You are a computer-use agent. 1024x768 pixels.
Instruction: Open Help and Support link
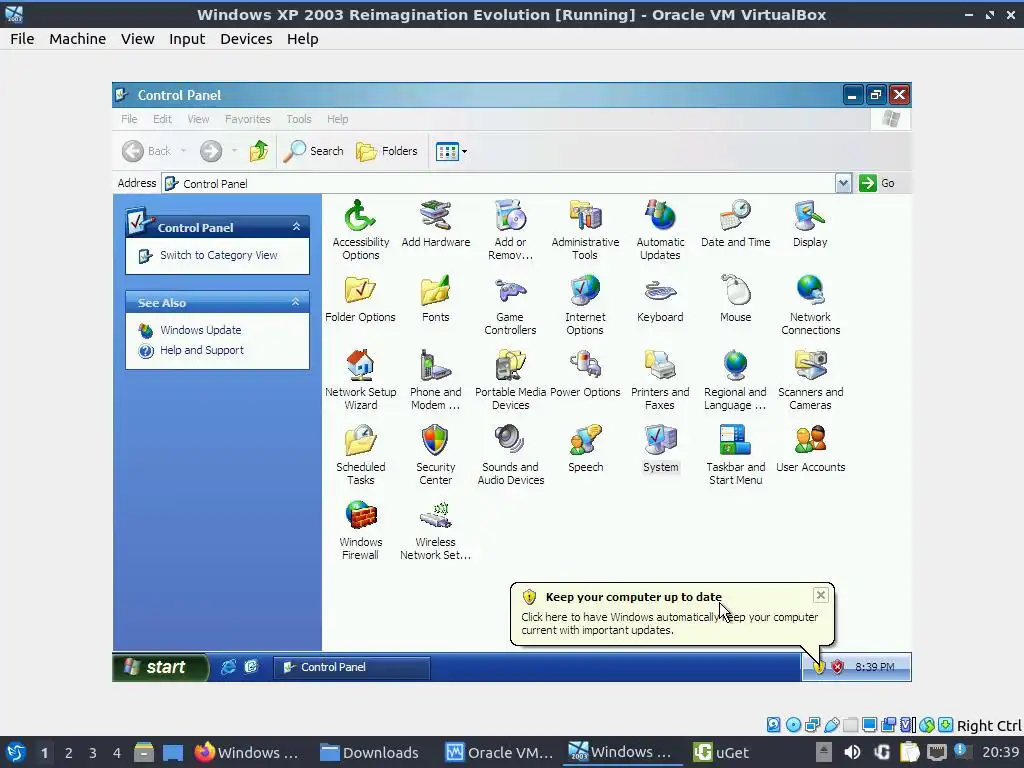202,350
